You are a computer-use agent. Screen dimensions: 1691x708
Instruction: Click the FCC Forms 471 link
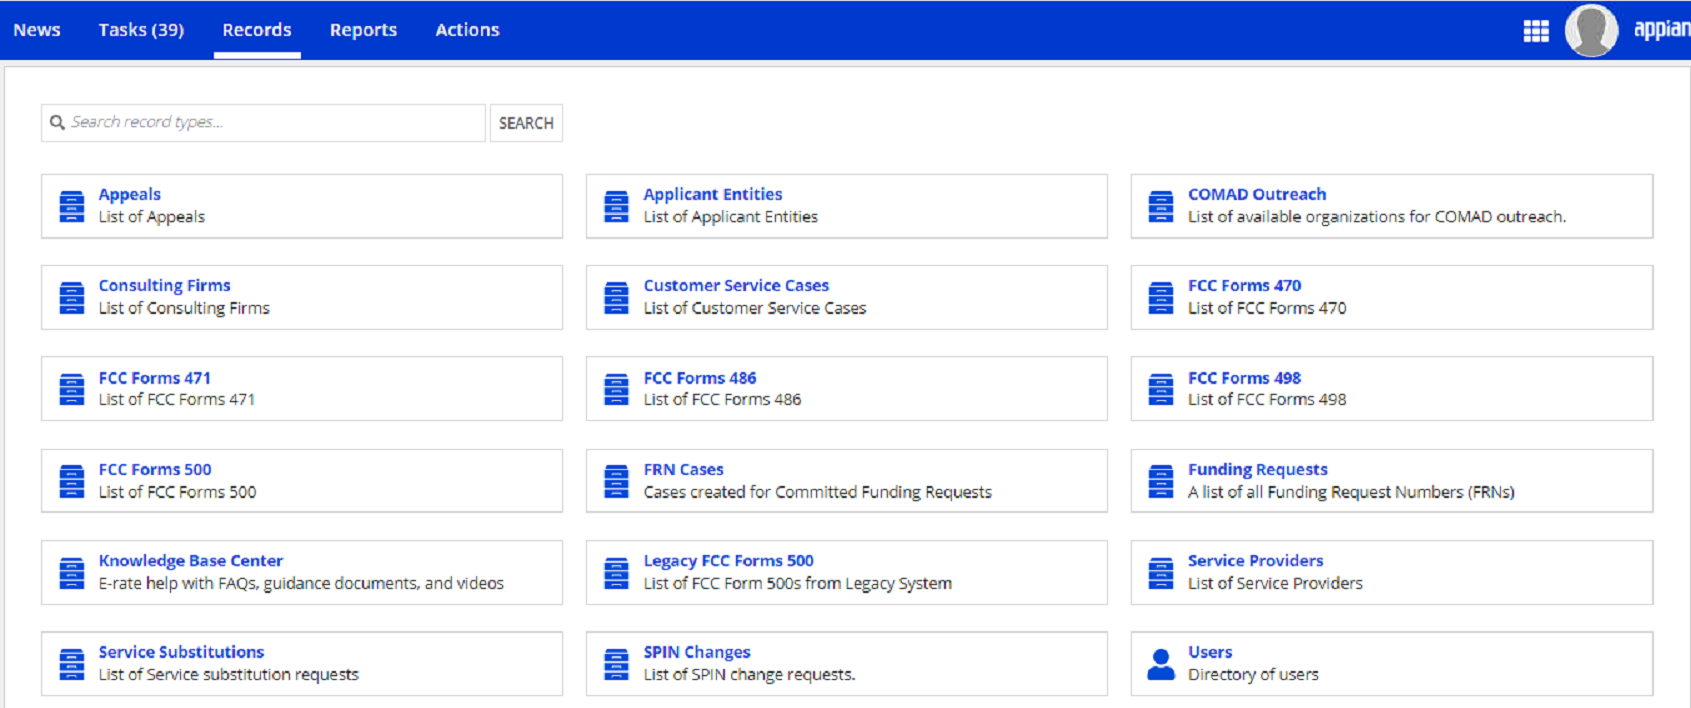tap(154, 378)
